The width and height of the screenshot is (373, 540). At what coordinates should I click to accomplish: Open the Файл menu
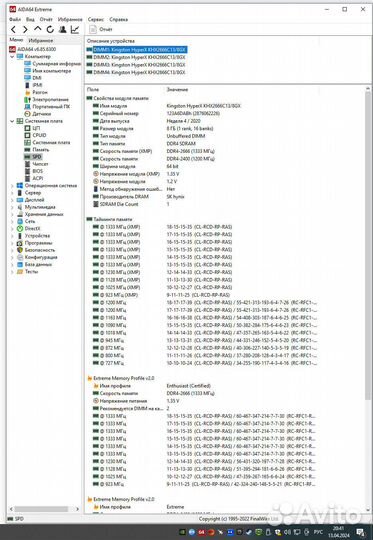pos(15,20)
